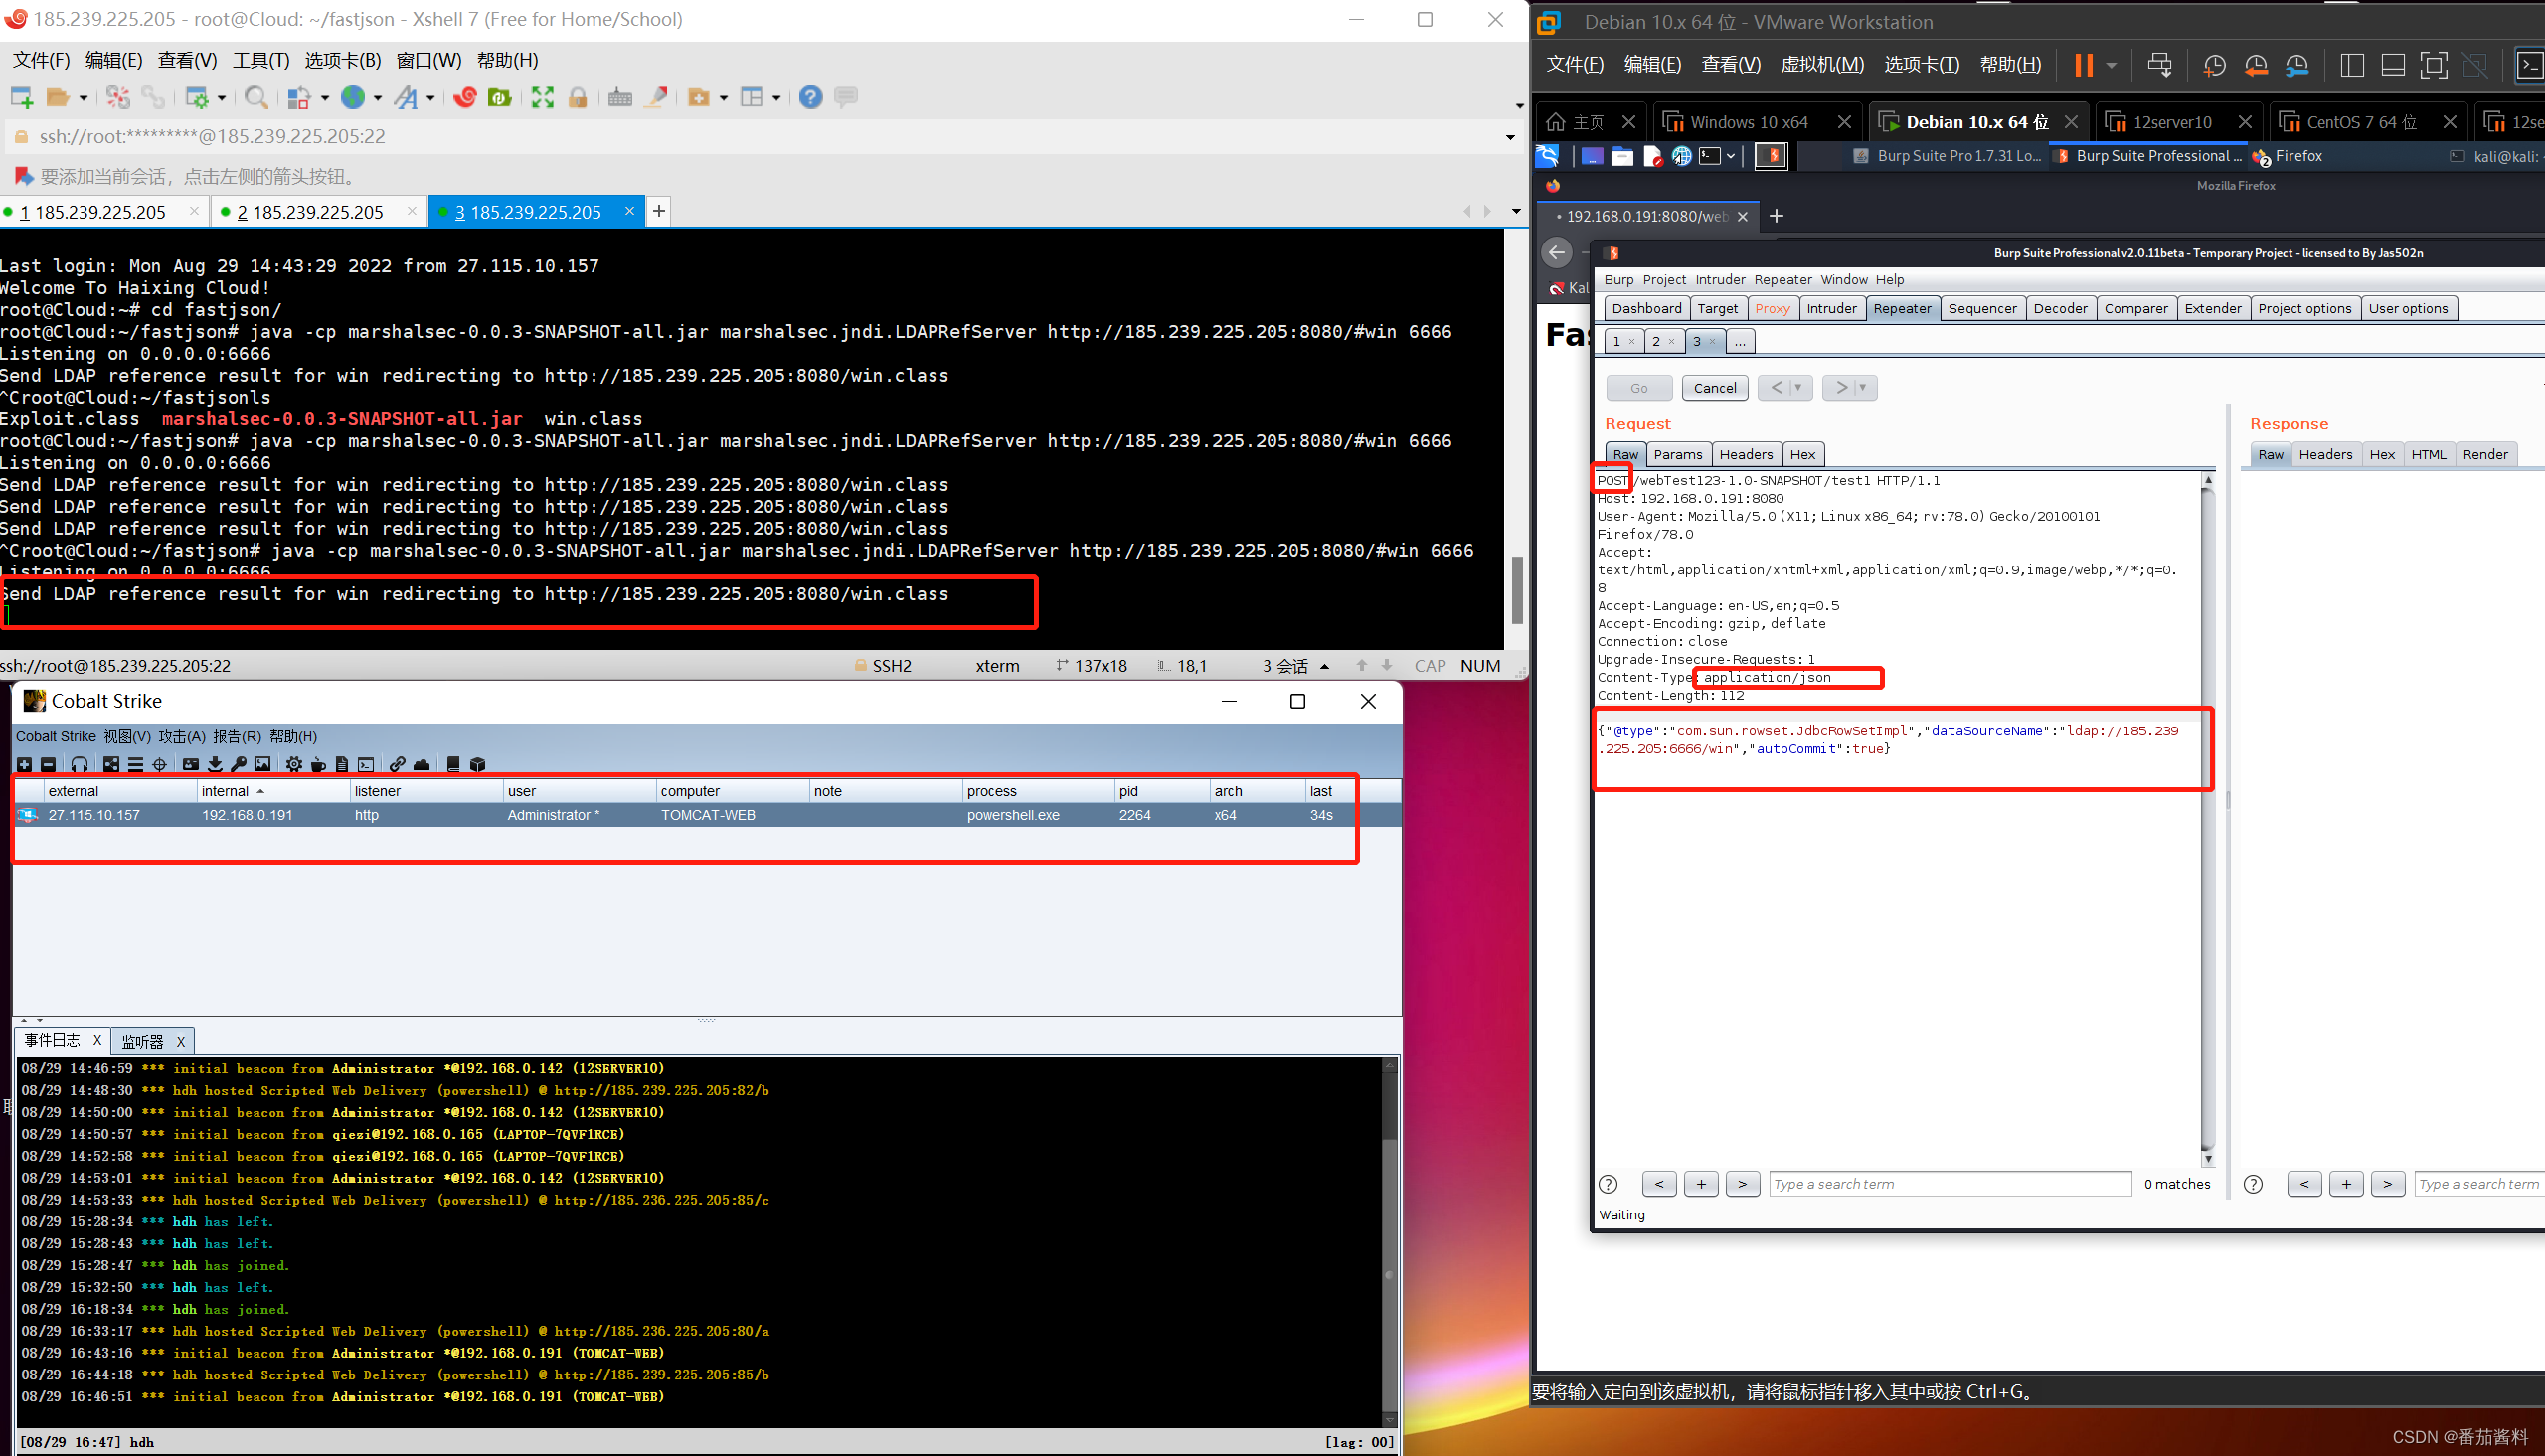This screenshot has height=1456, width=2545.
Task: Click VMware revert snapshot icon
Action: tap(2256, 66)
